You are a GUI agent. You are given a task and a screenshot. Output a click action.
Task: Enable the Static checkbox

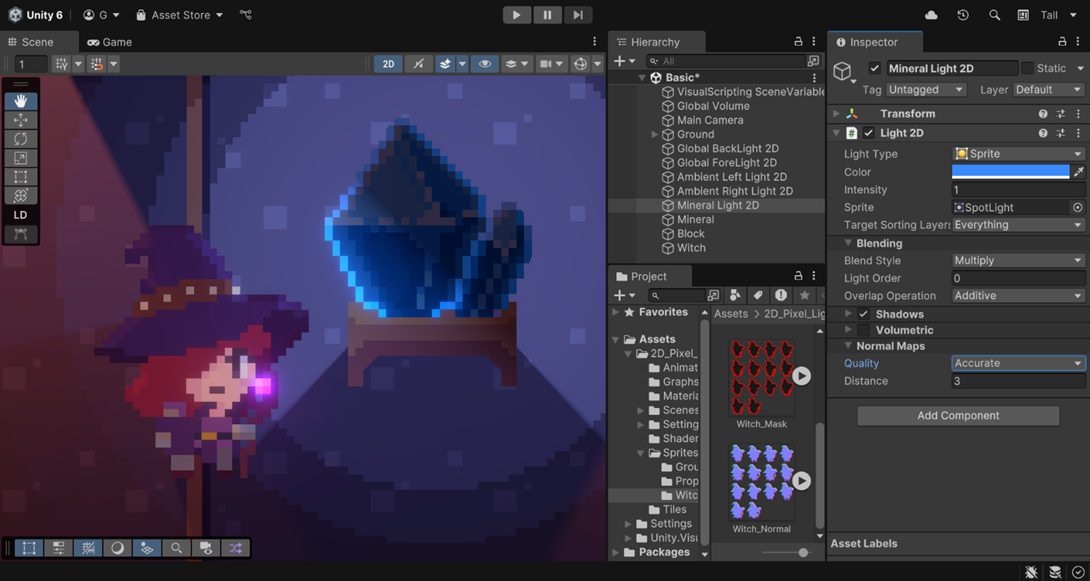click(x=1027, y=68)
